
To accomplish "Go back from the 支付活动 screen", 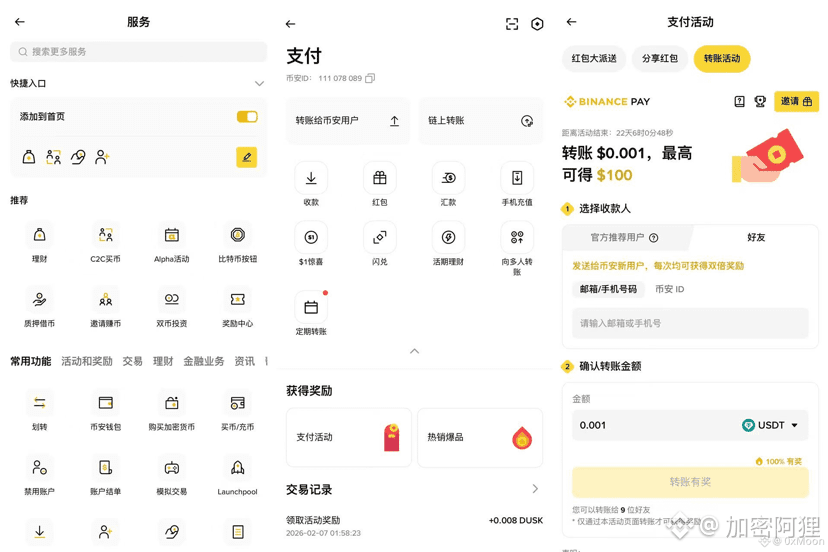I will click(571, 22).
